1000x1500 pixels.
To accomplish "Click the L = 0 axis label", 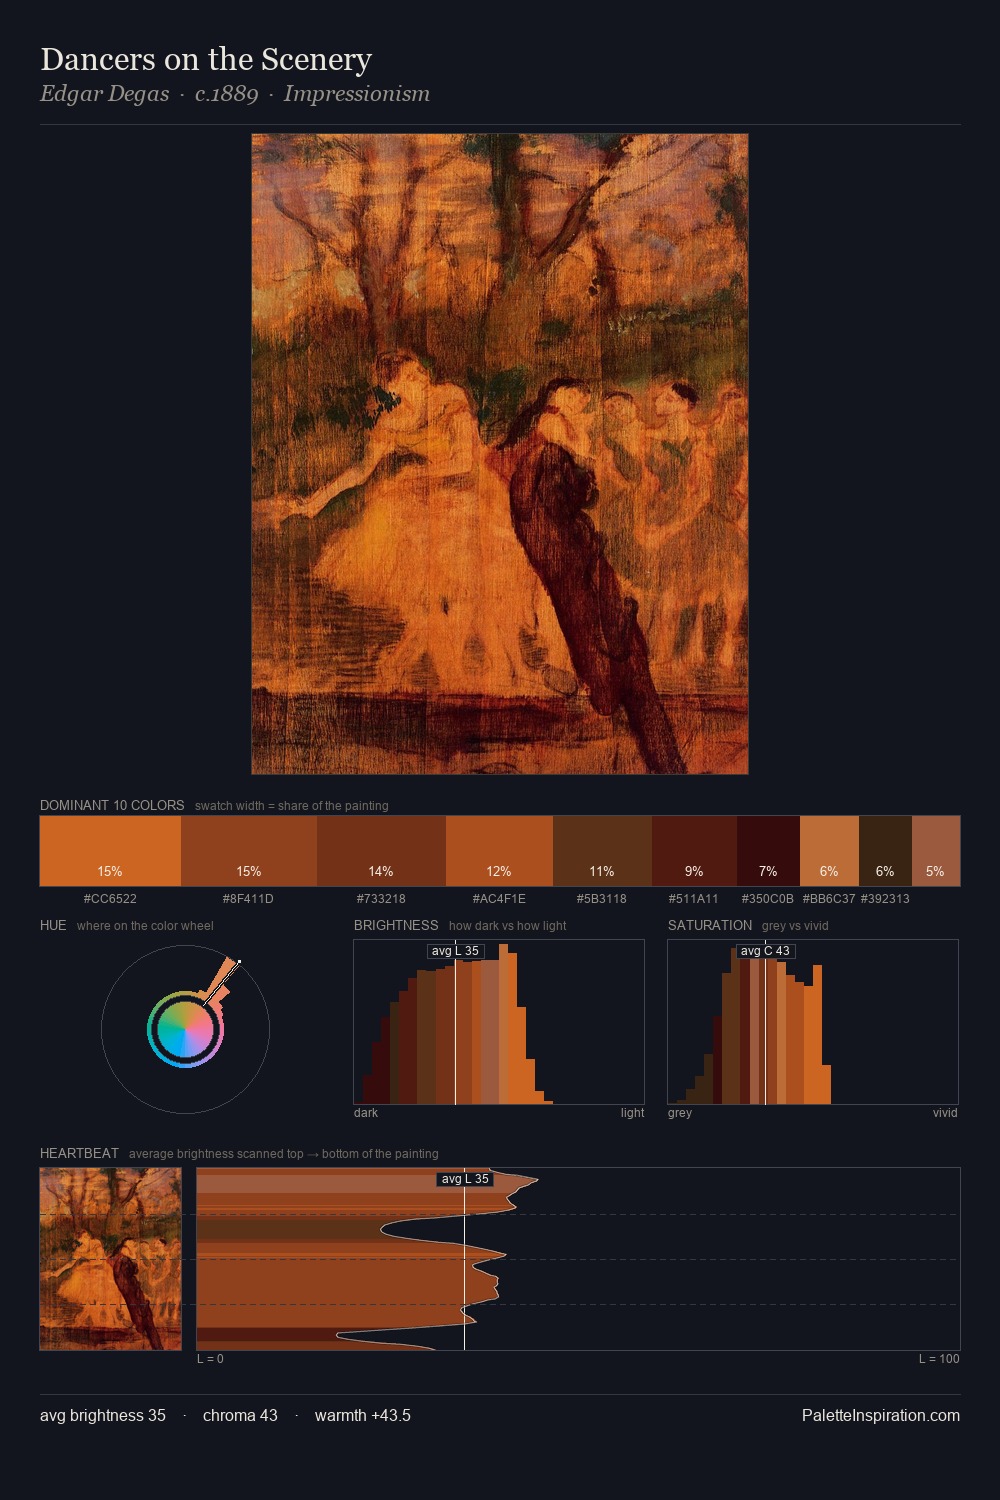I will tap(210, 1359).
